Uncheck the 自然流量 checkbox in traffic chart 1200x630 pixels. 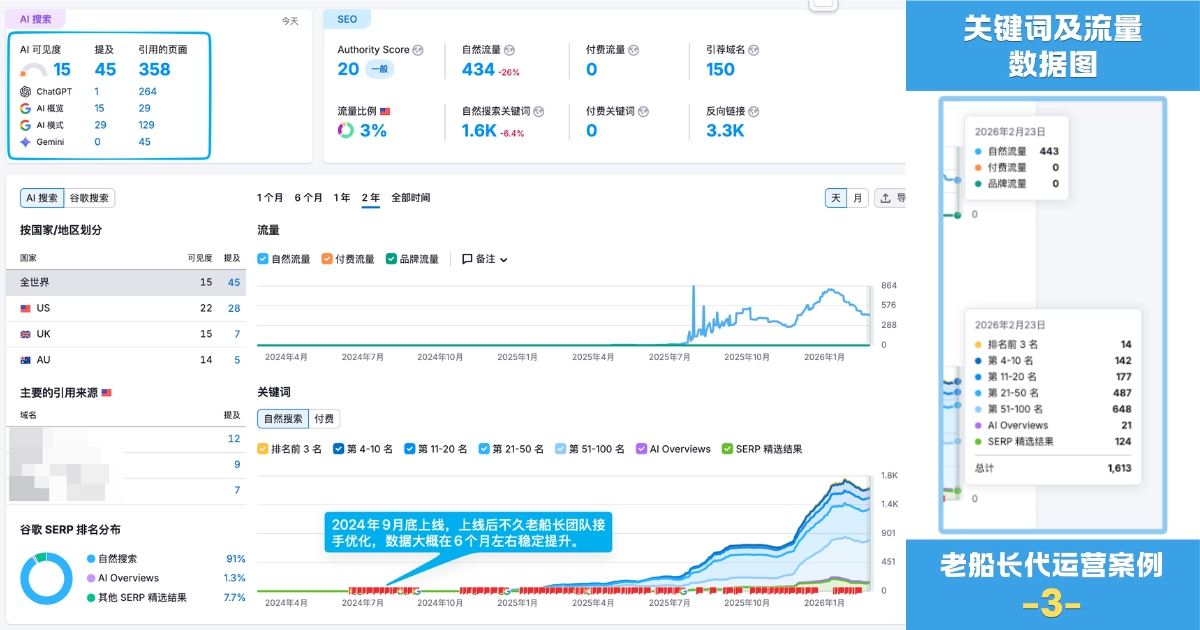point(263,259)
